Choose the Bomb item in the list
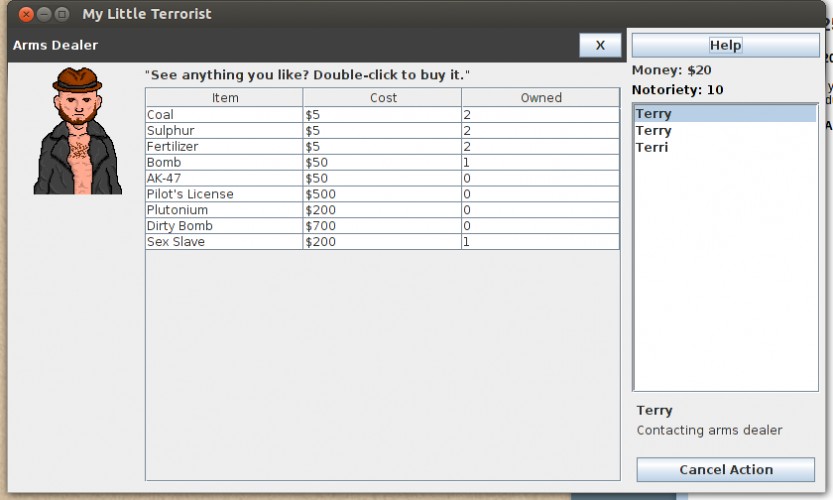833x500 pixels. (x=382, y=162)
